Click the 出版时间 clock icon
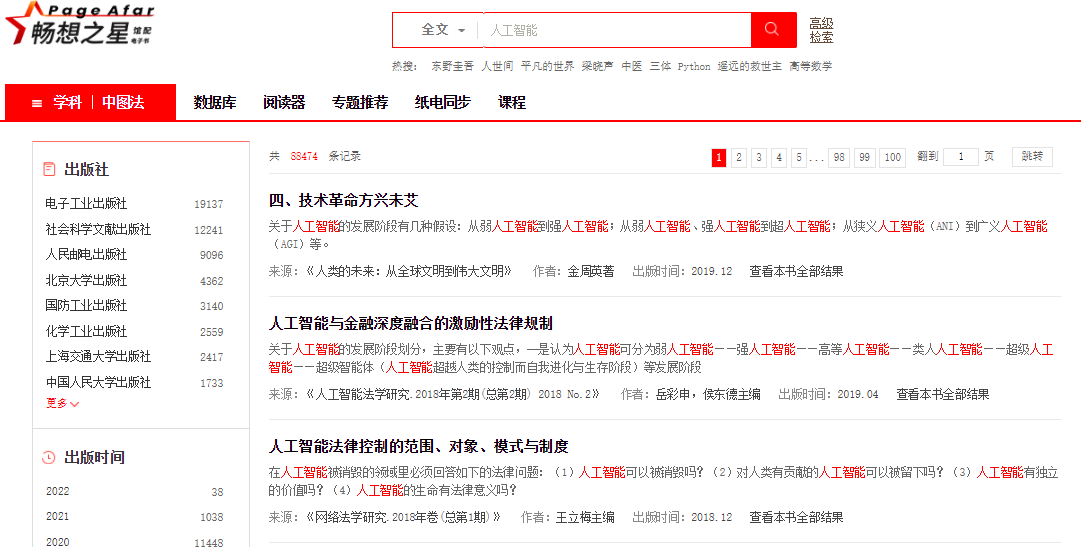 click(x=49, y=458)
